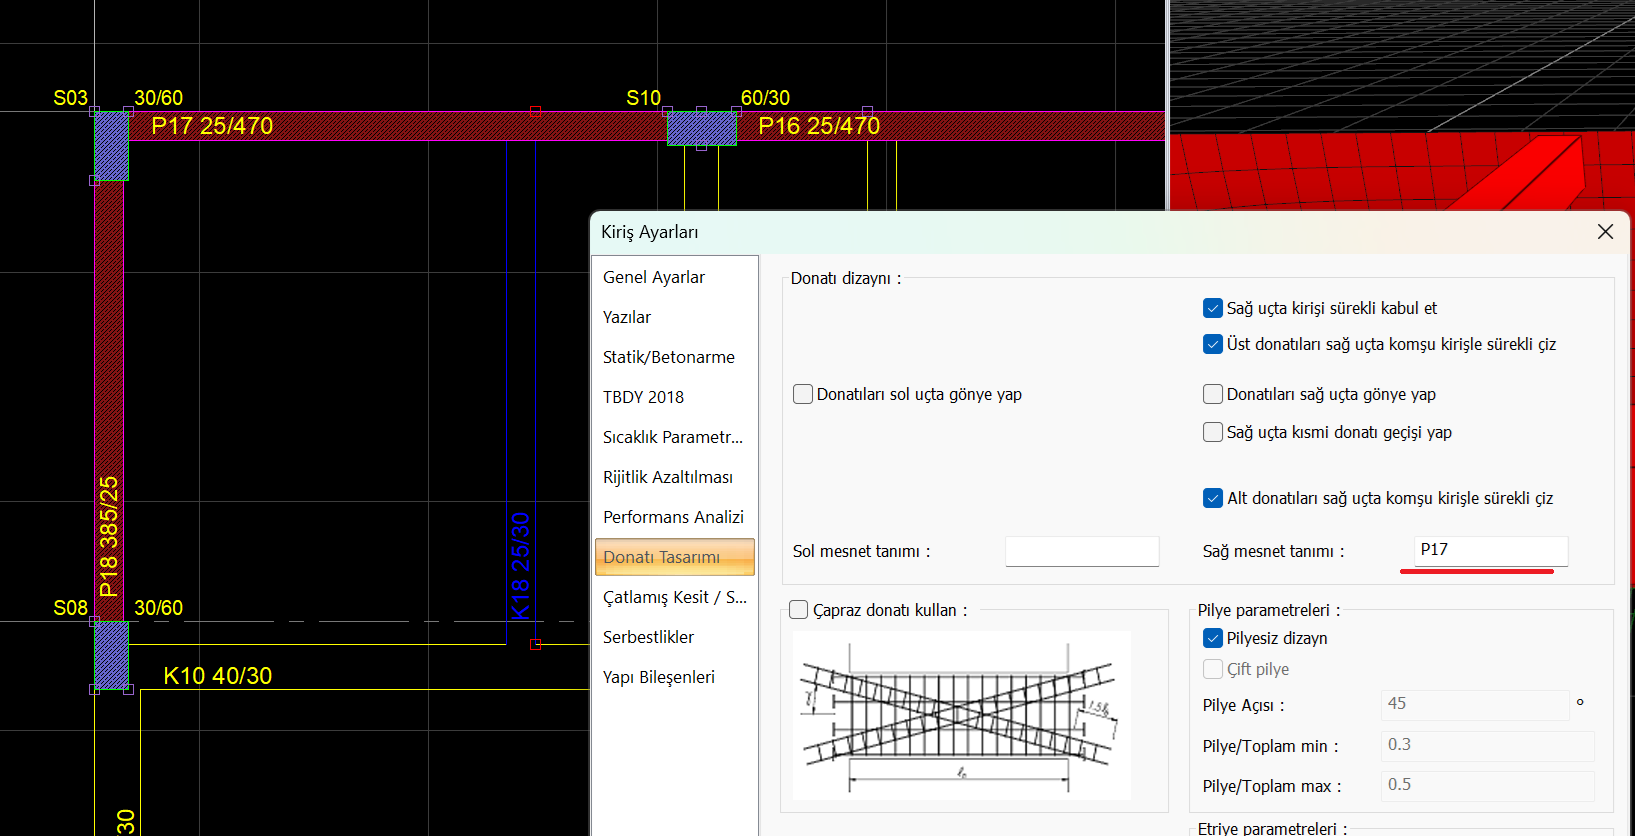Click the Sol mesnet tanımı input field
The image size is (1635, 836).
[x=1082, y=551]
